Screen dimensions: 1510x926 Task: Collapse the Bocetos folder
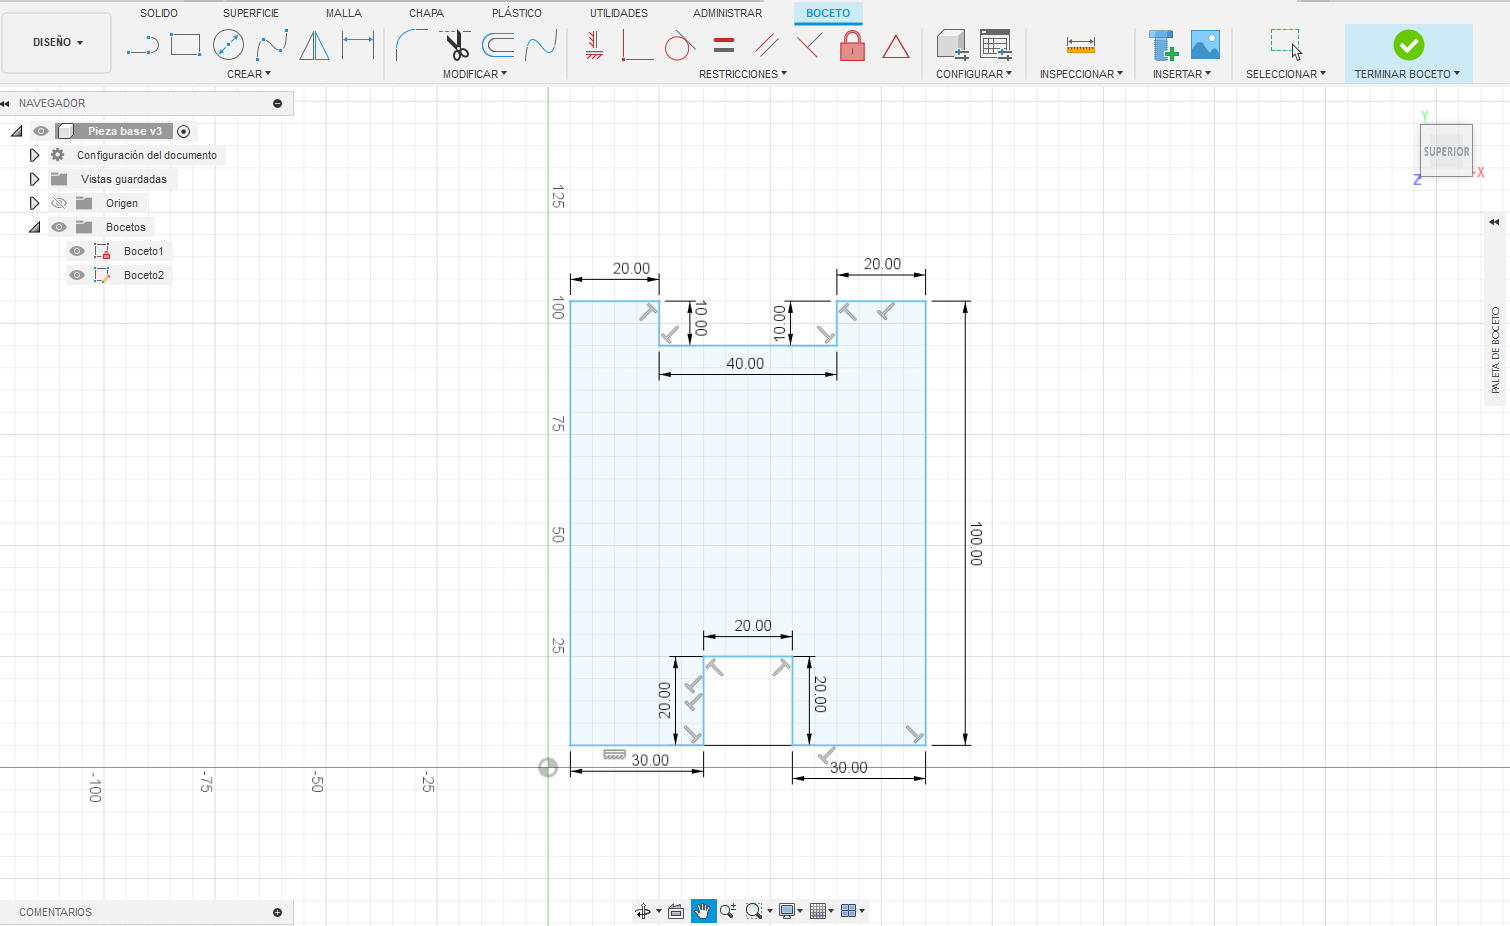(x=34, y=227)
